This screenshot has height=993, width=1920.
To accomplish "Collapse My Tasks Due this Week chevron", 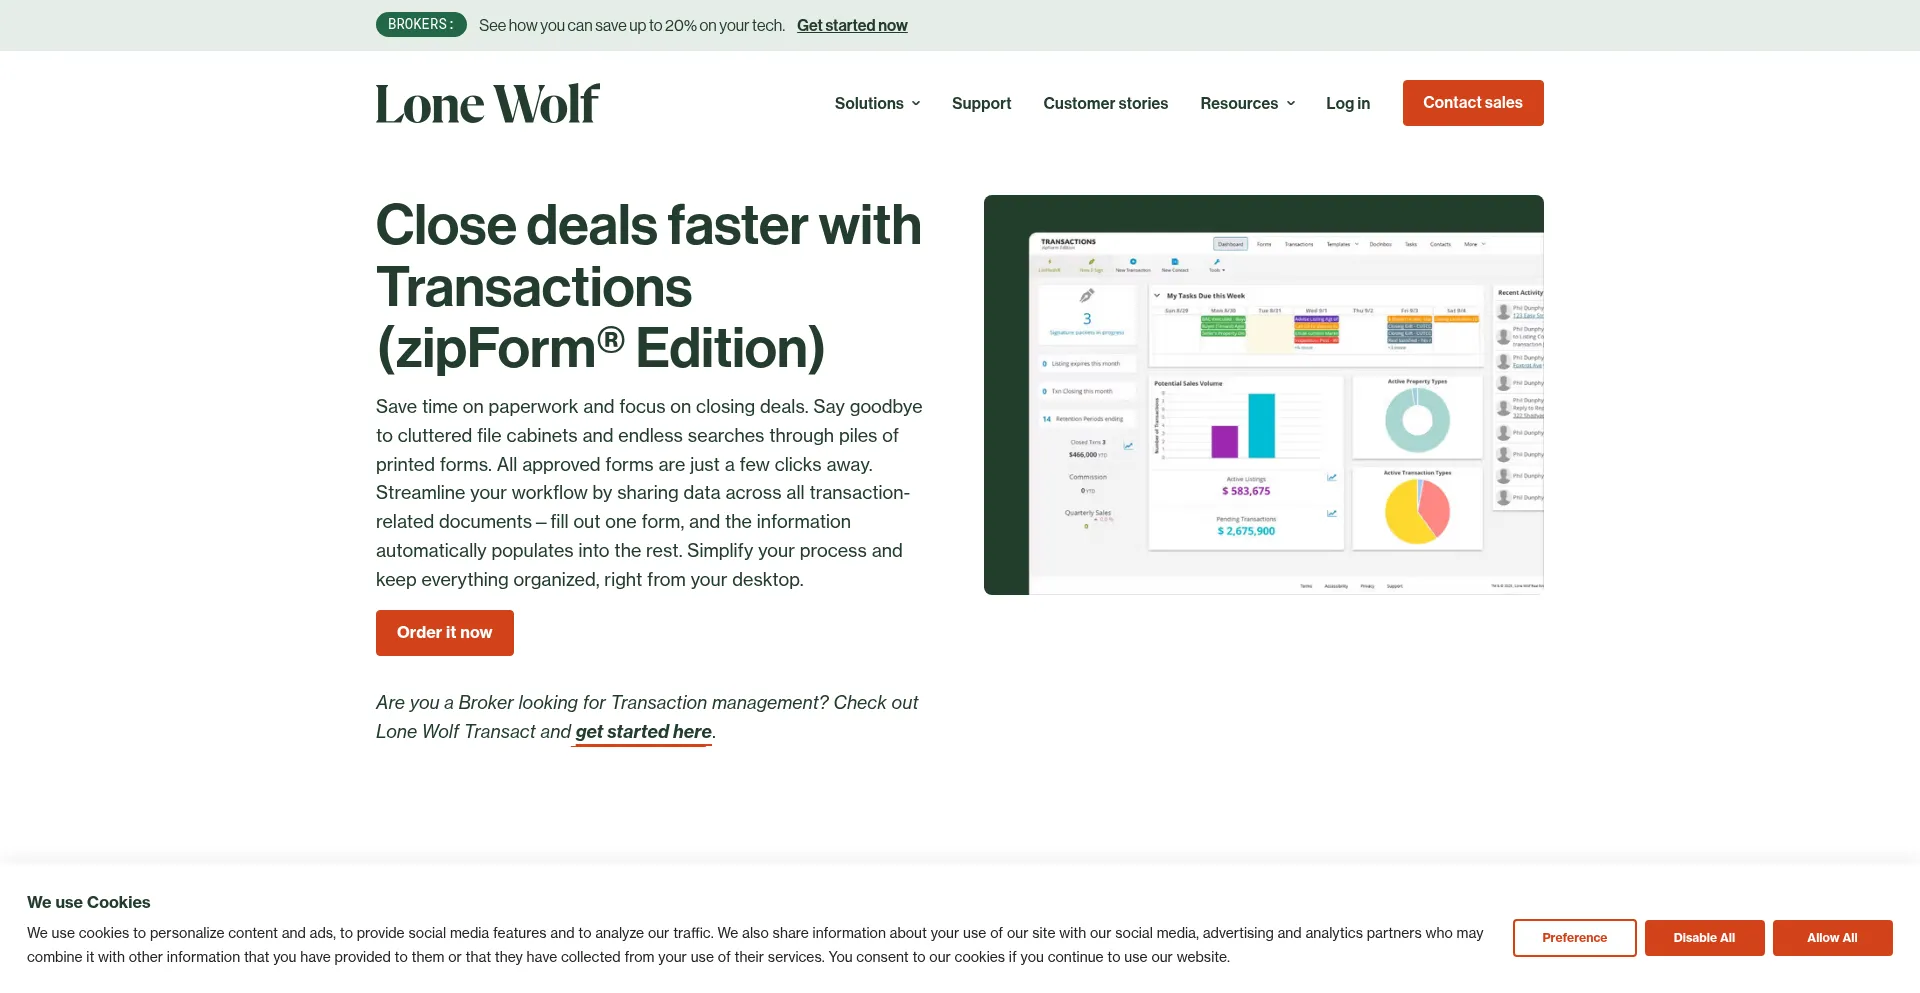I will 1157,296.
